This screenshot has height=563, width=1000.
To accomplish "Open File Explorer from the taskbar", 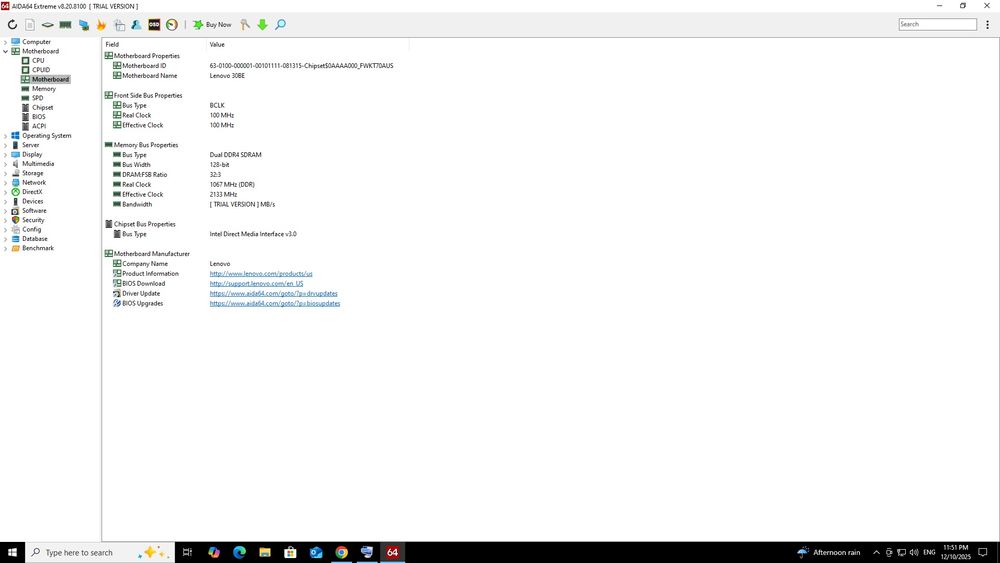I will tap(265, 552).
